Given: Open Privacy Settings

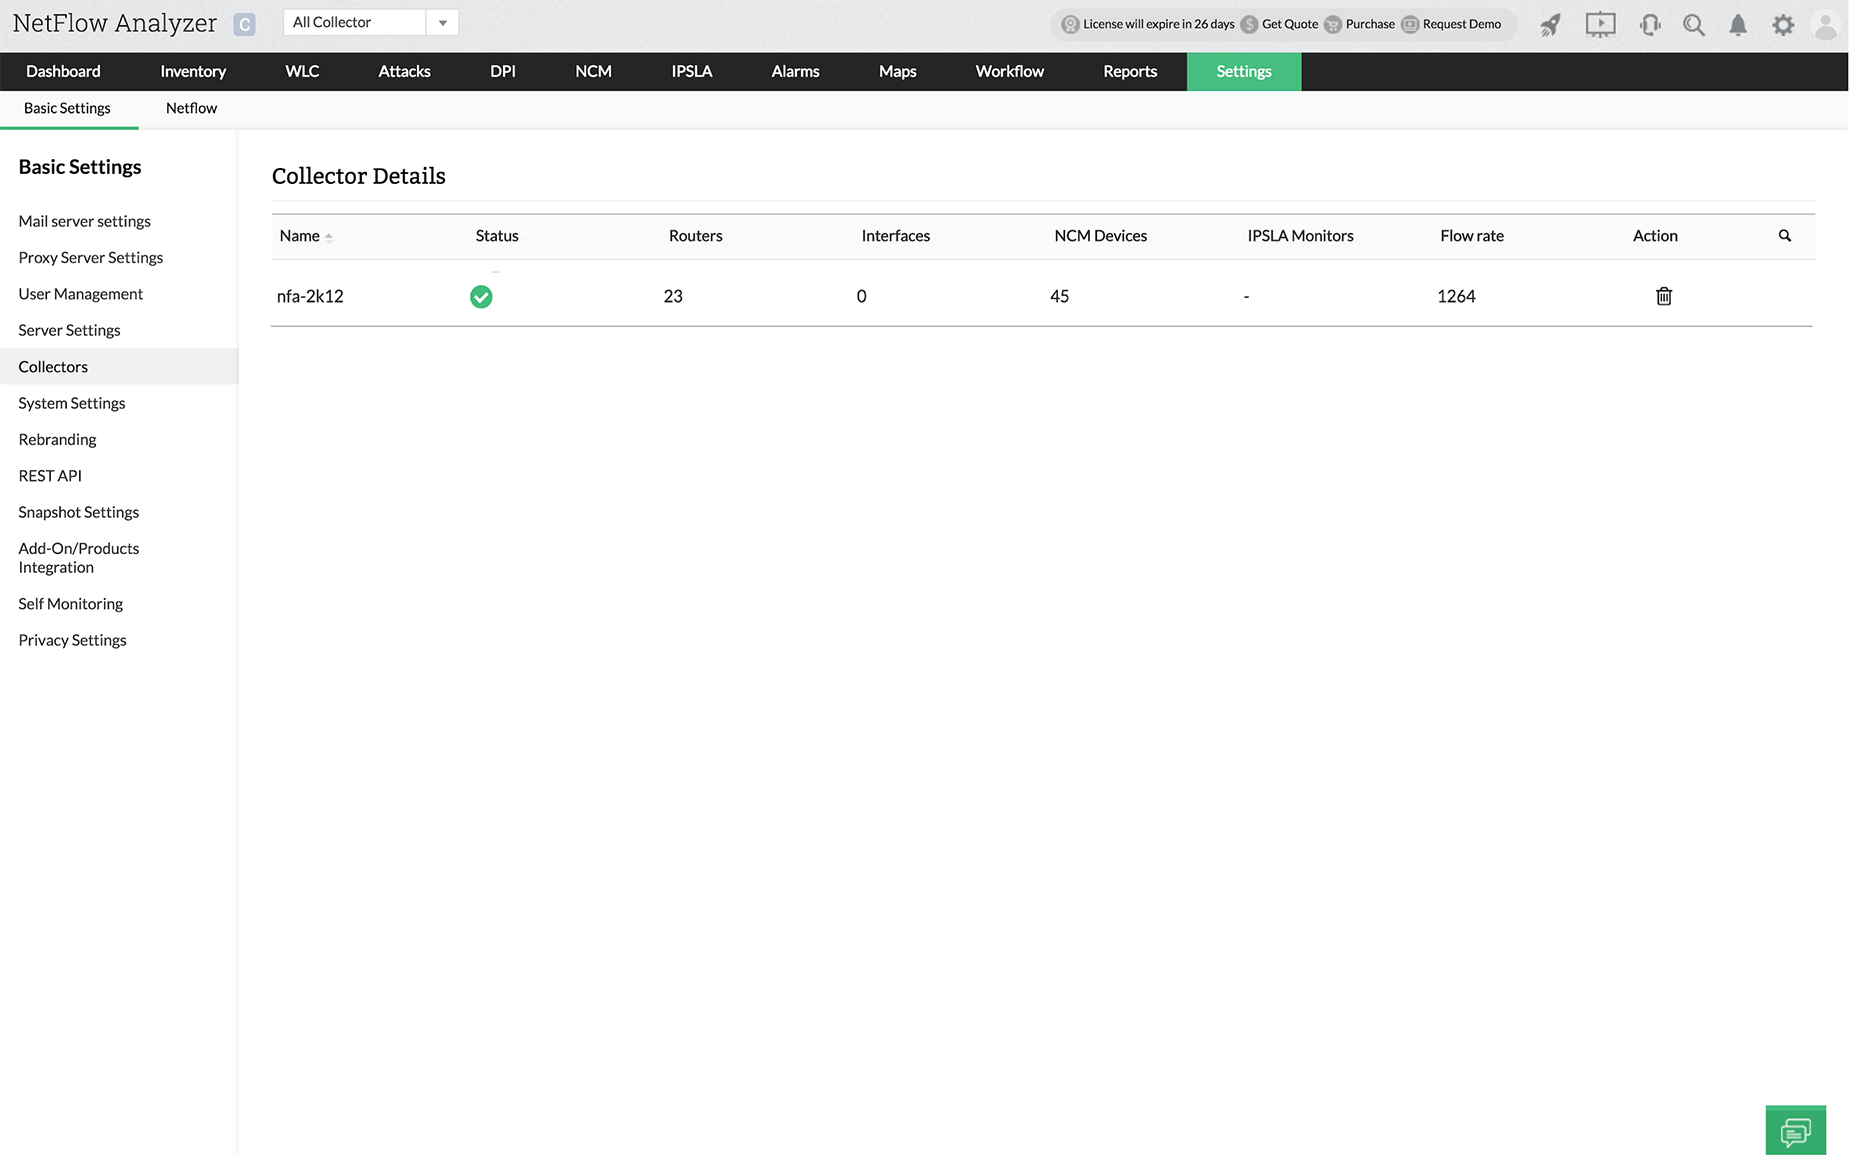Looking at the screenshot, I should point(72,640).
